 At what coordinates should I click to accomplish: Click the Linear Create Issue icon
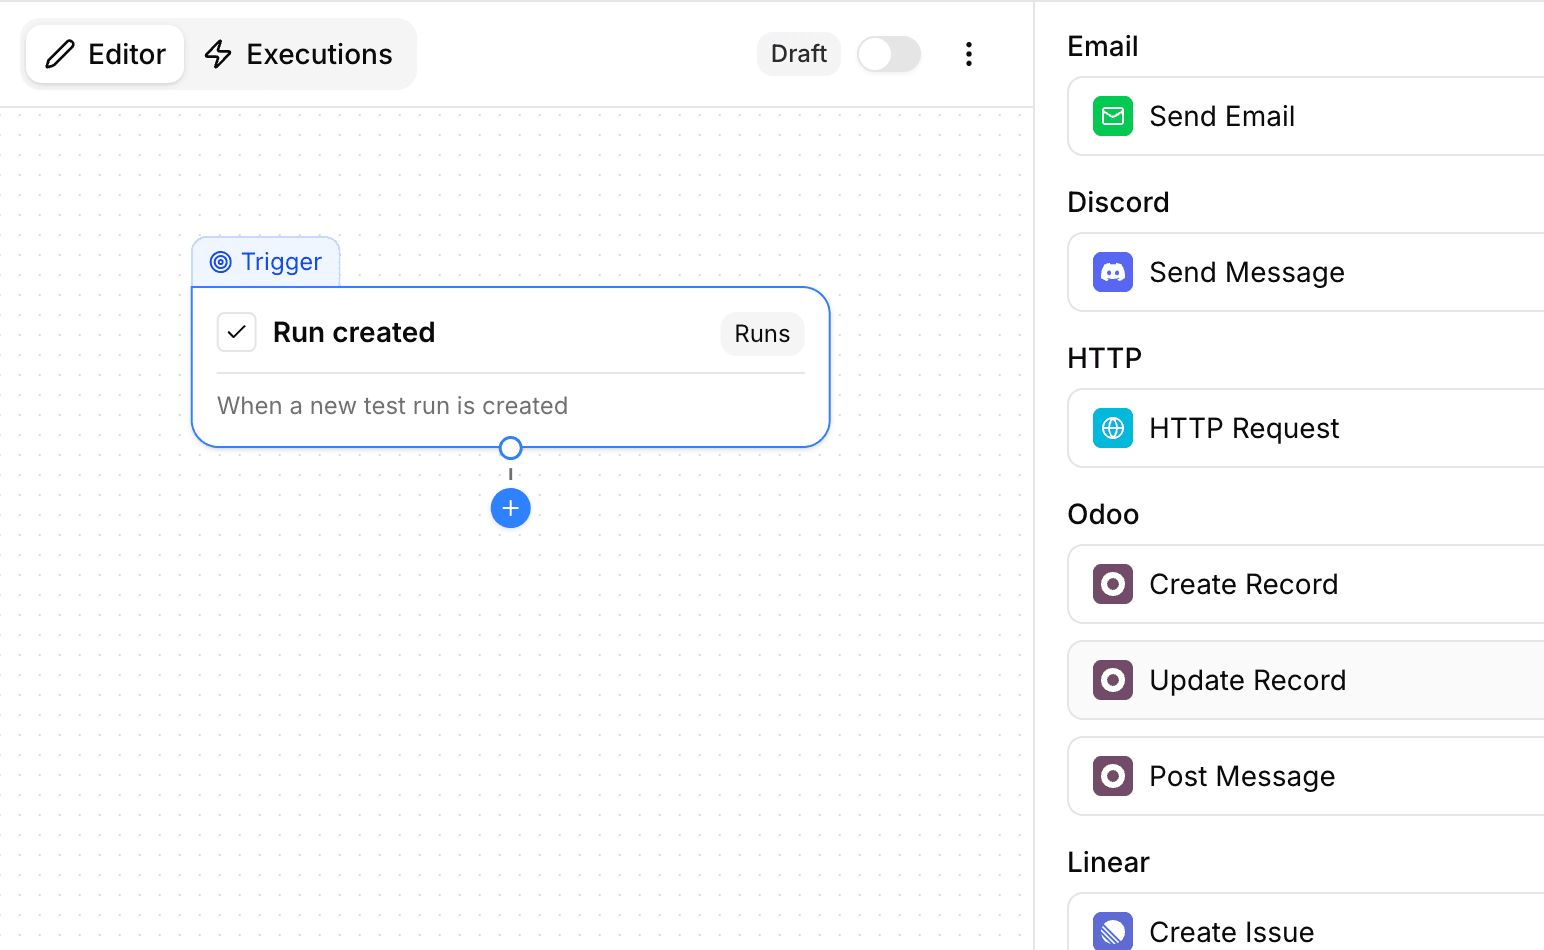point(1112,931)
